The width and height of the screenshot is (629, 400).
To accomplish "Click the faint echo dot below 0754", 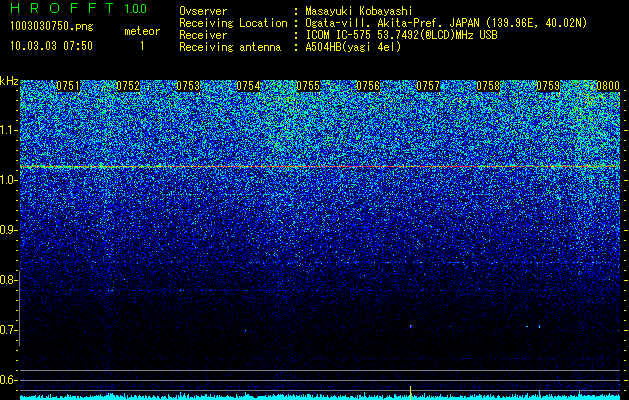I will tap(245, 331).
